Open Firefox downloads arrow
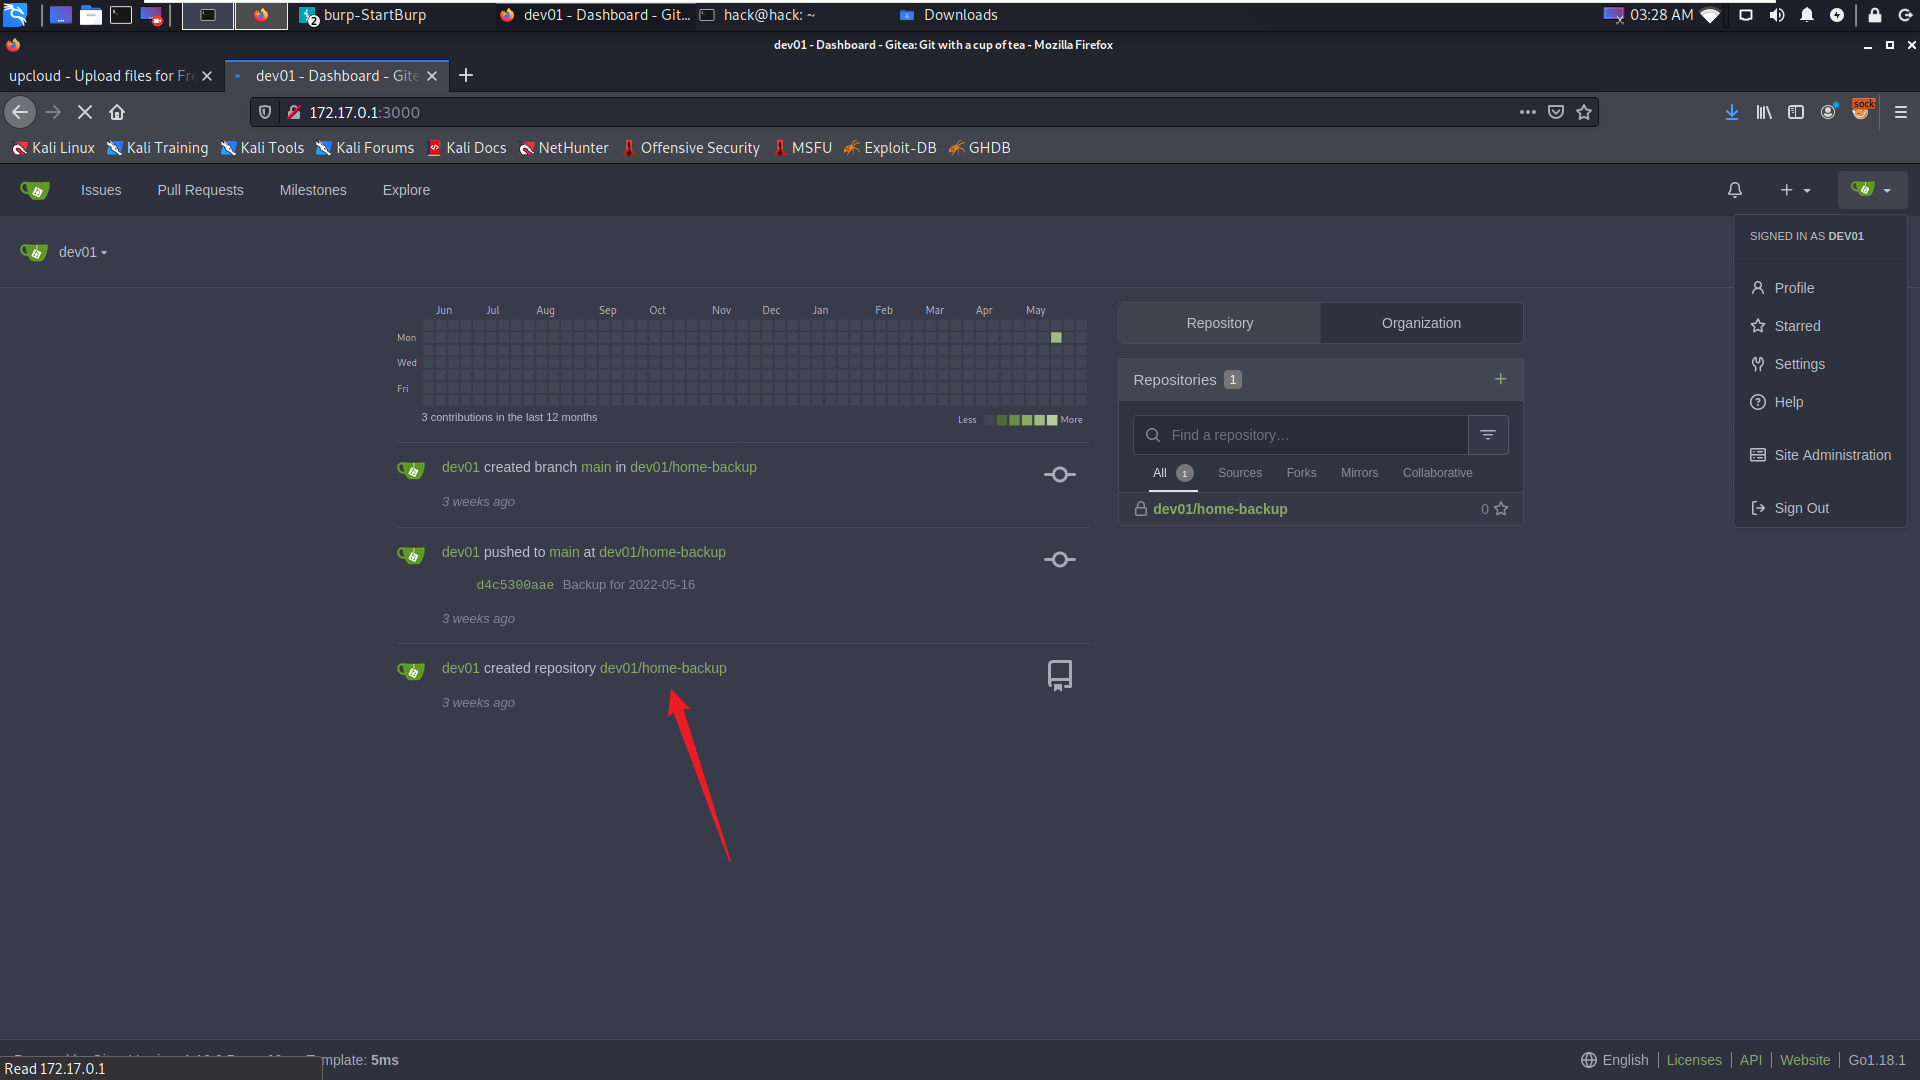This screenshot has width=1920, height=1080. [1732, 112]
